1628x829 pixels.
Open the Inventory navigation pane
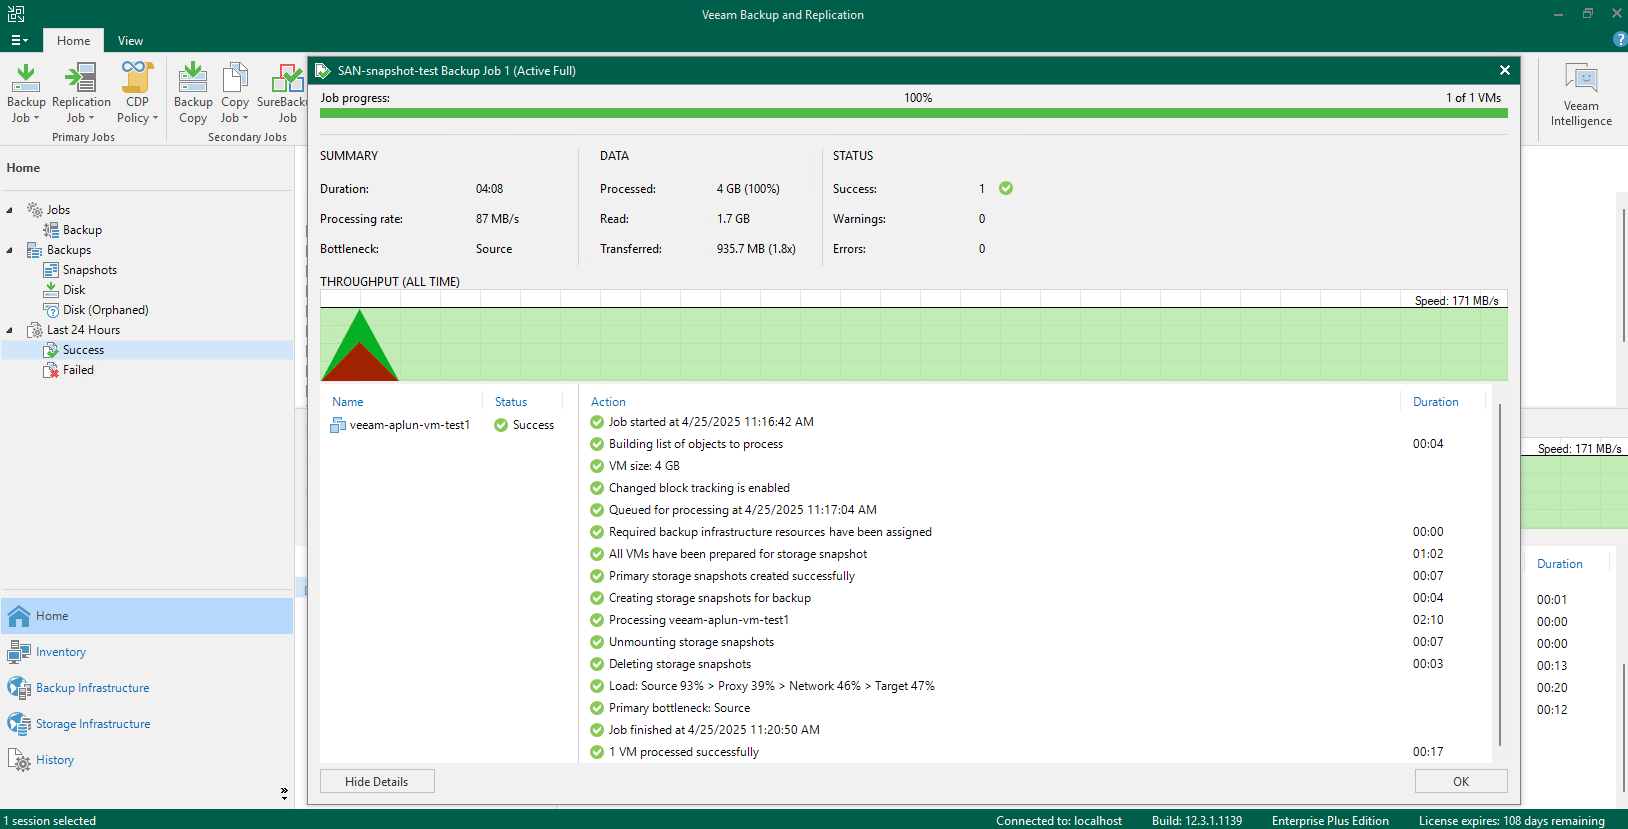pyautogui.click(x=147, y=652)
